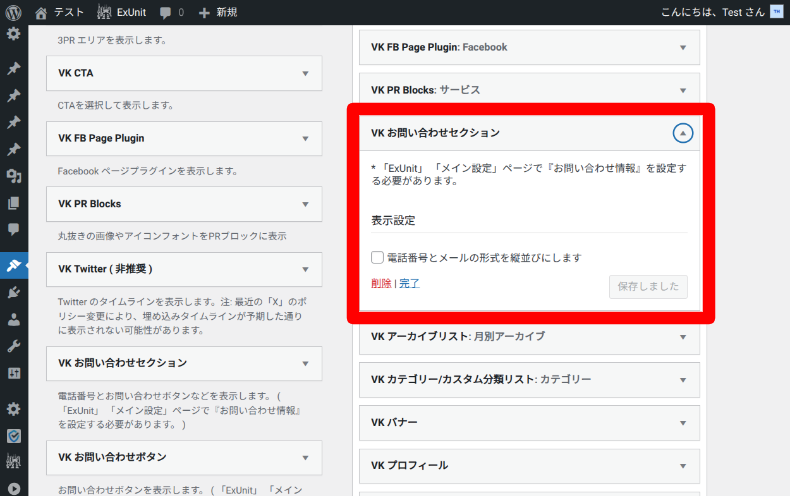Click the play circle sidebar icon
The height and width of the screenshot is (496, 790).
14,488
